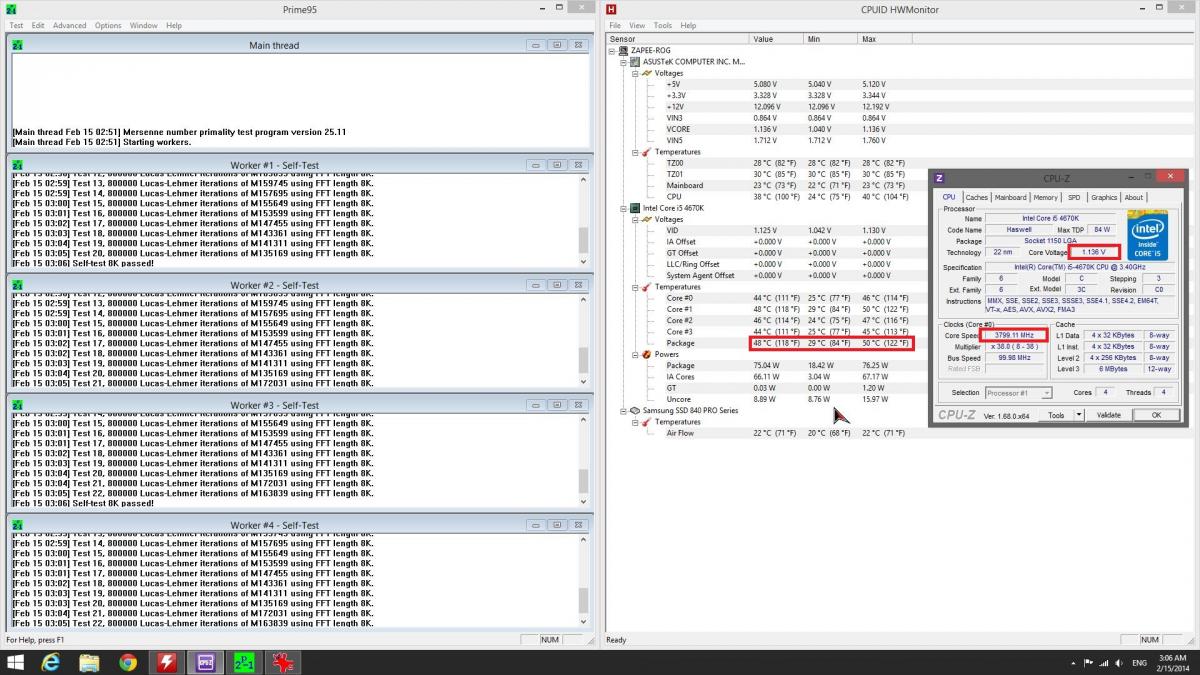The image size is (1200, 675).
Task: Collapse Temperatures under the ASUSTeK node
Action: click(634, 152)
